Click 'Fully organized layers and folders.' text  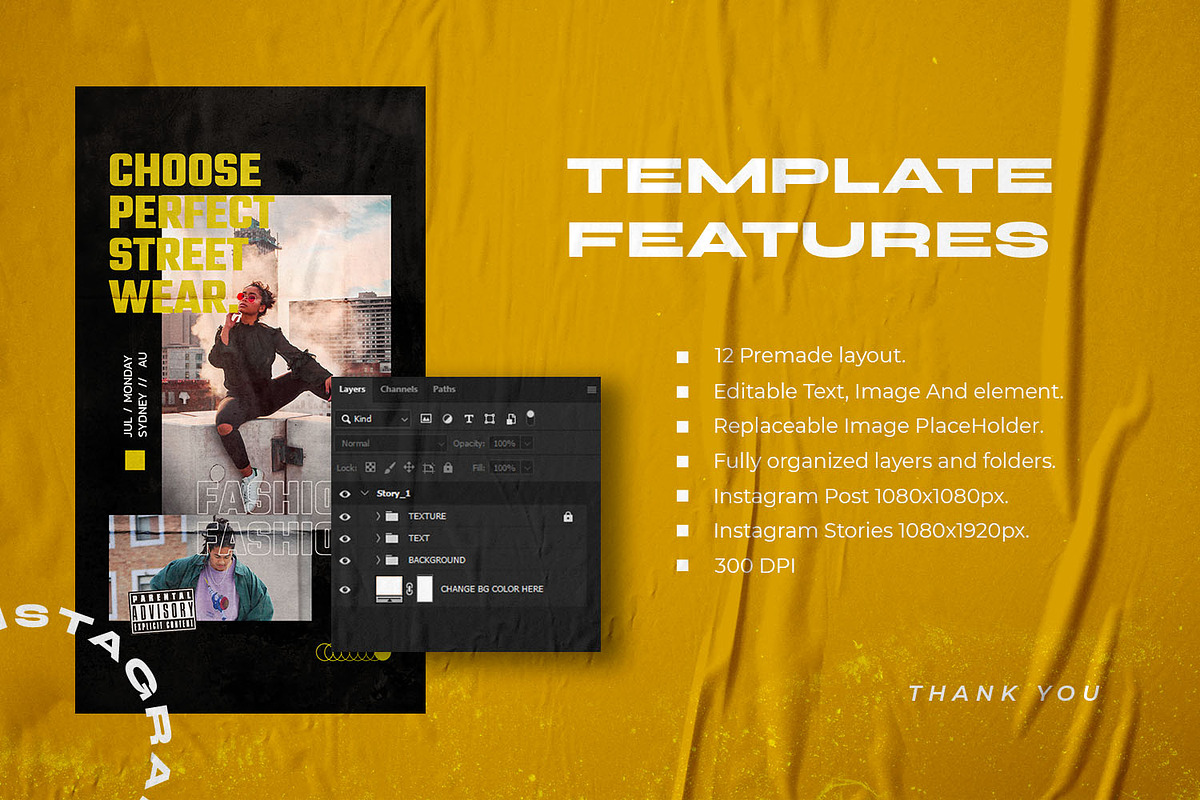(x=885, y=461)
